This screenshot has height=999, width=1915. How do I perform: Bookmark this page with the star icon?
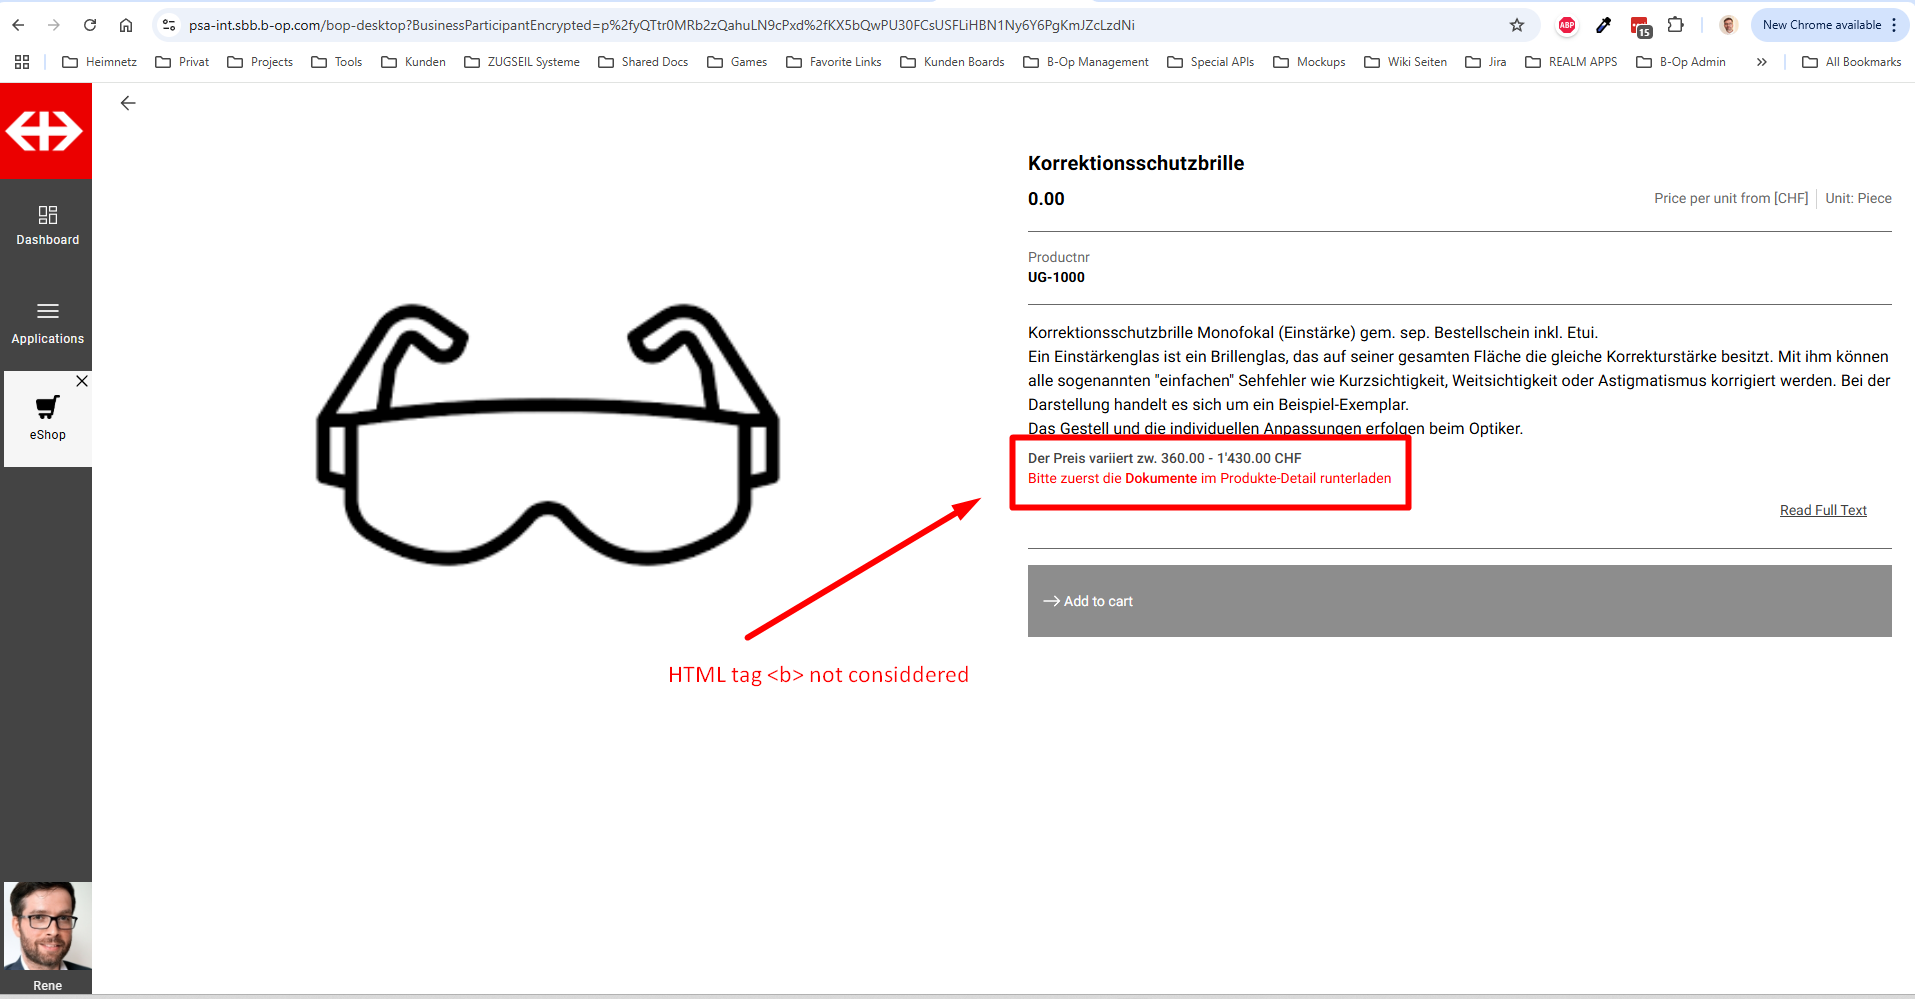(x=1517, y=25)
